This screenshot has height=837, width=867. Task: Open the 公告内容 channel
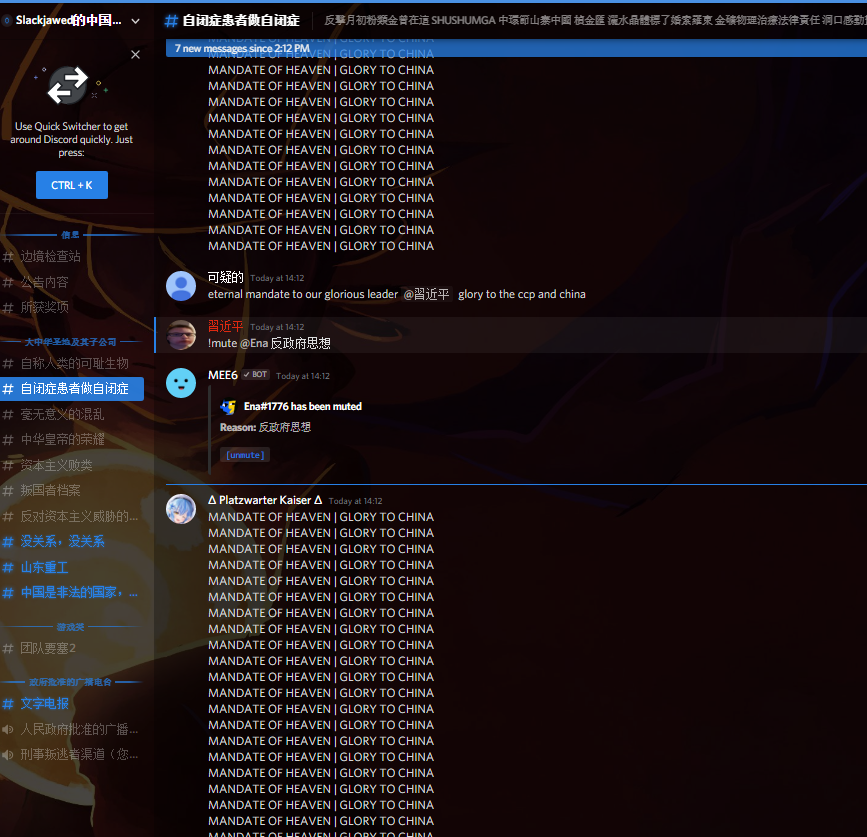[72, 282]
